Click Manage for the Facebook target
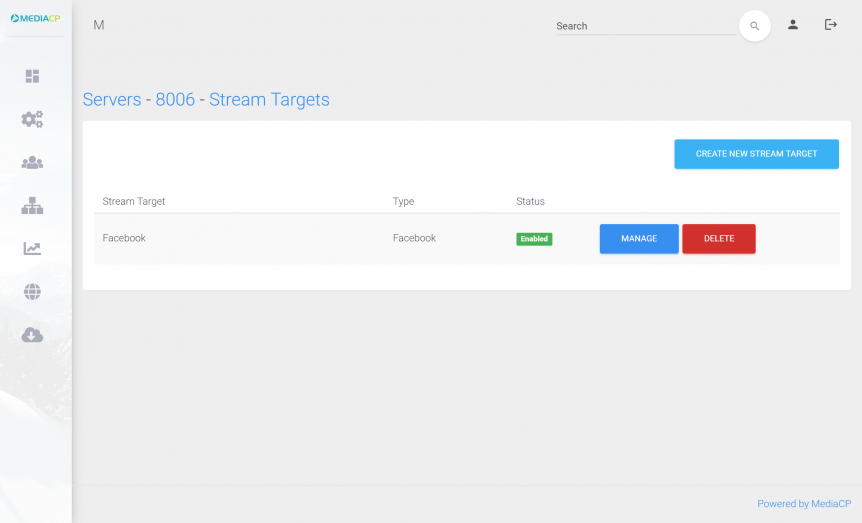This screenshot has width=862, height=523. (639, 239)
